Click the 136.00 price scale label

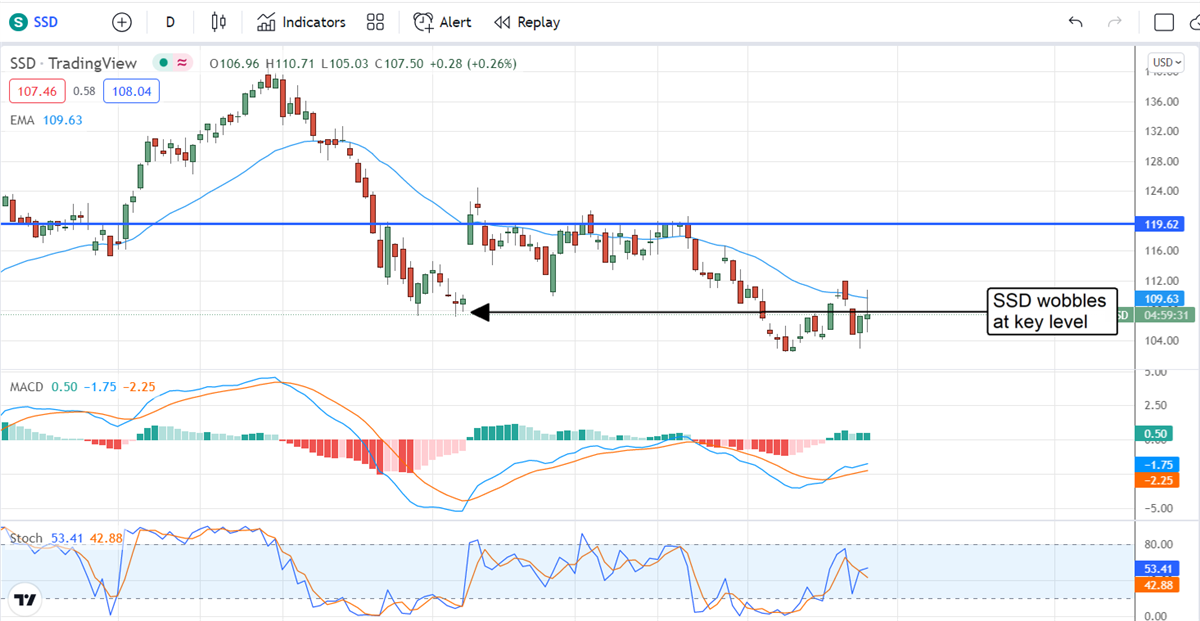point(1164,101)
